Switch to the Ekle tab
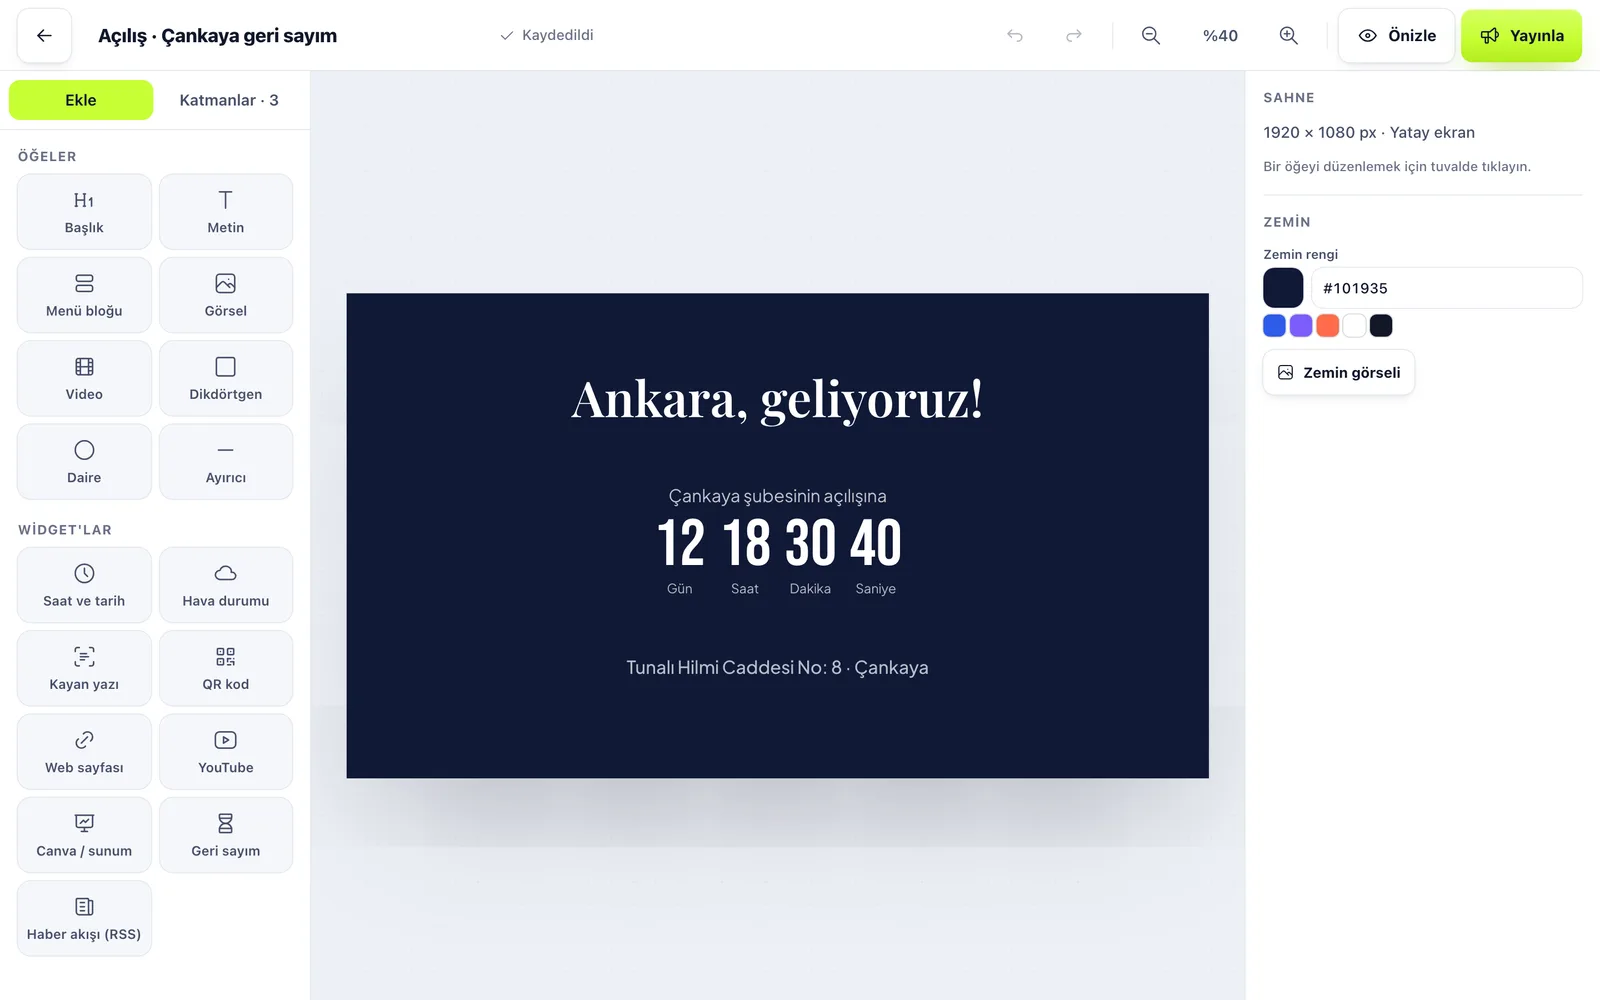 (x=81, y=100)
